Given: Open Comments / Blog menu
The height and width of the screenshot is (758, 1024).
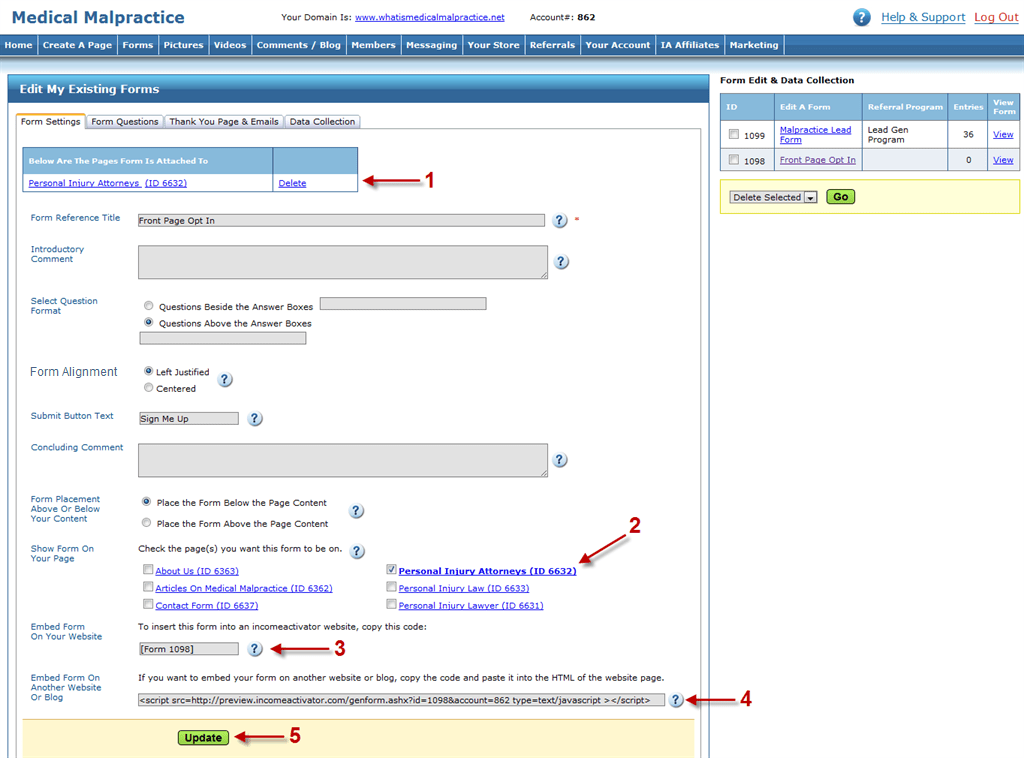Looking at the screenshot, I should click(x=298, y=45).
